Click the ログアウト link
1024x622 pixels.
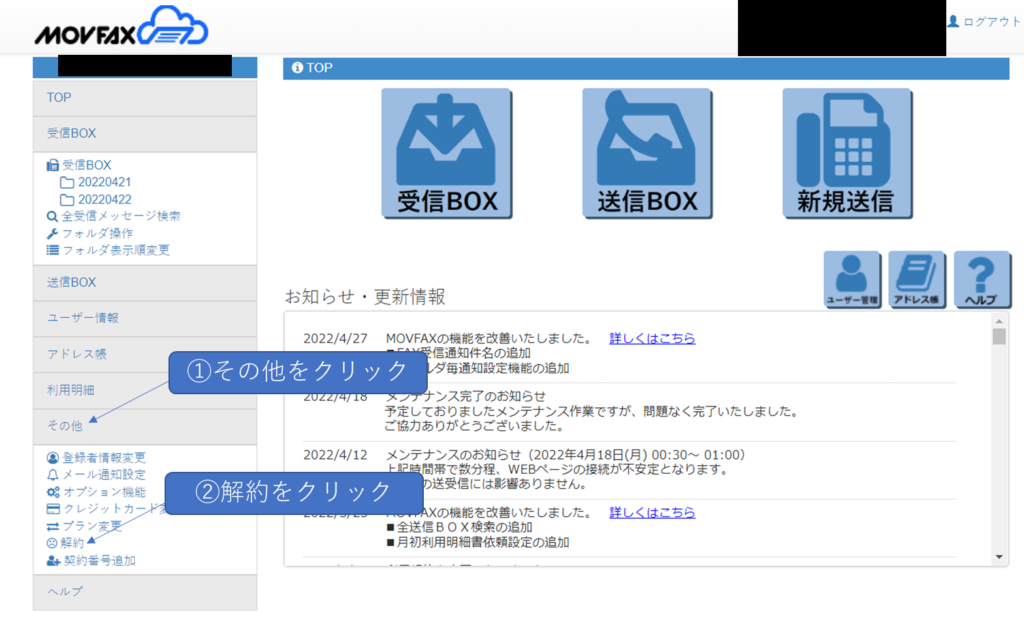tap(991, 22)
